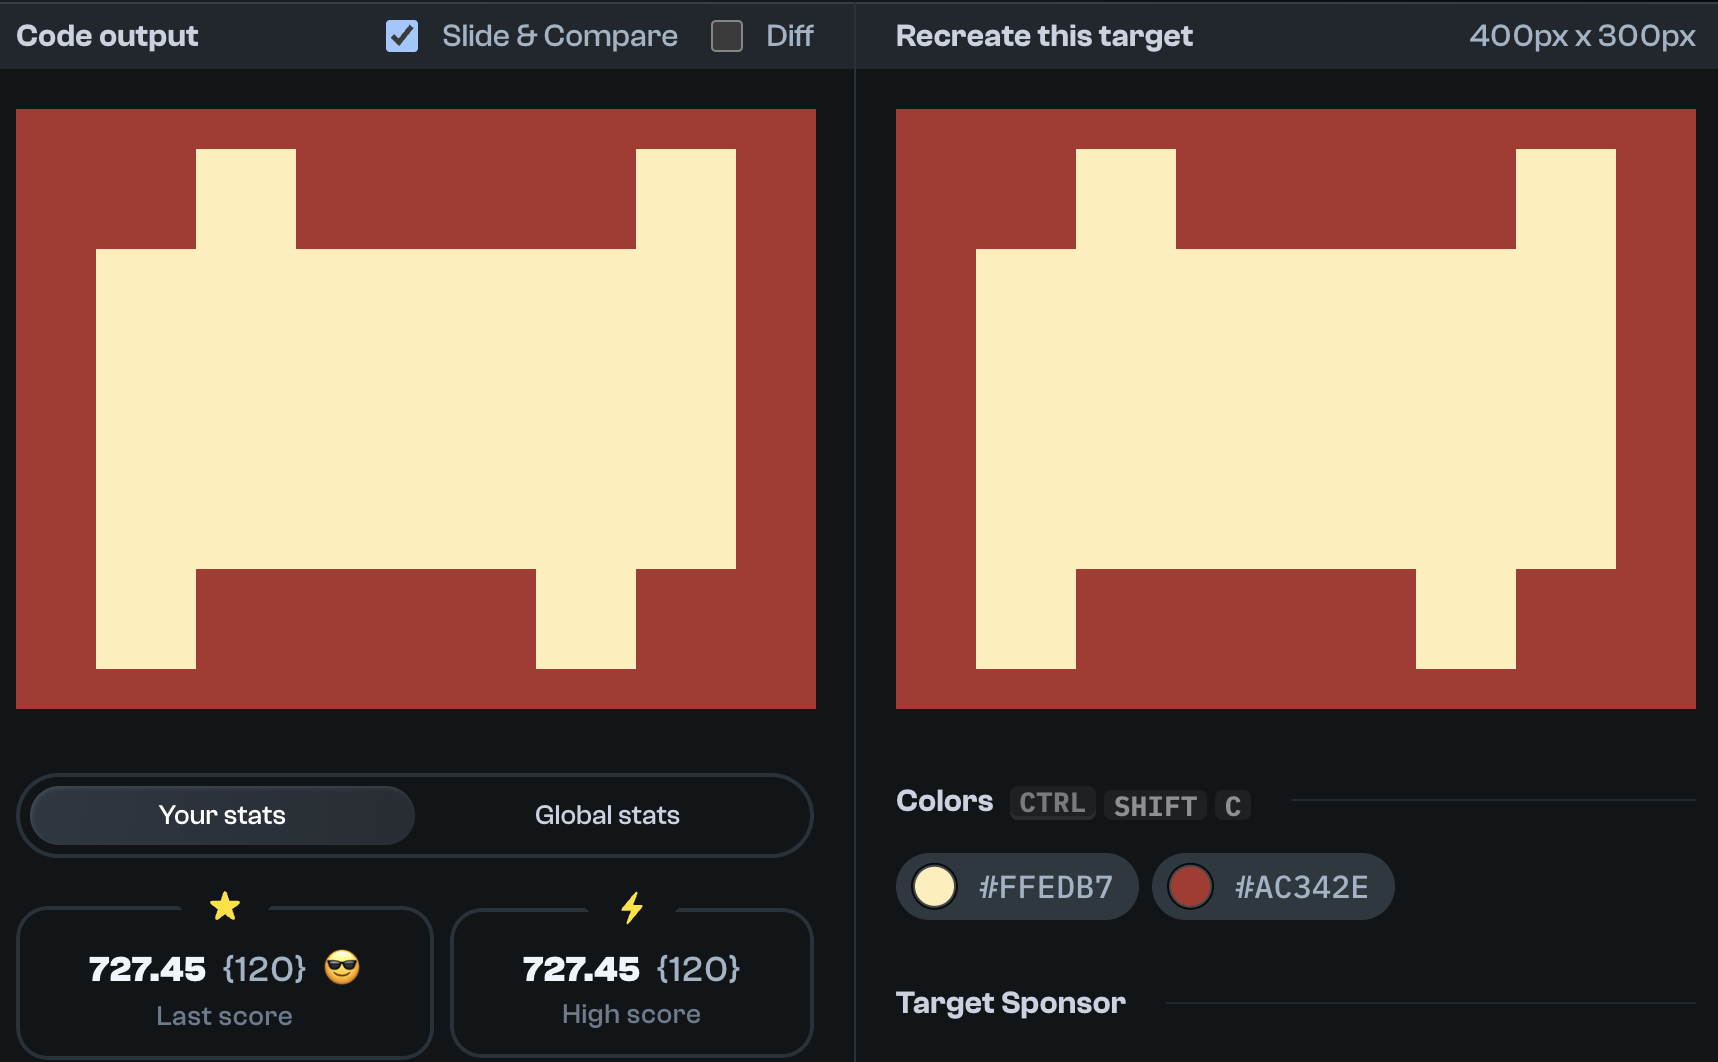Click the target image preview

(1295, 408)
